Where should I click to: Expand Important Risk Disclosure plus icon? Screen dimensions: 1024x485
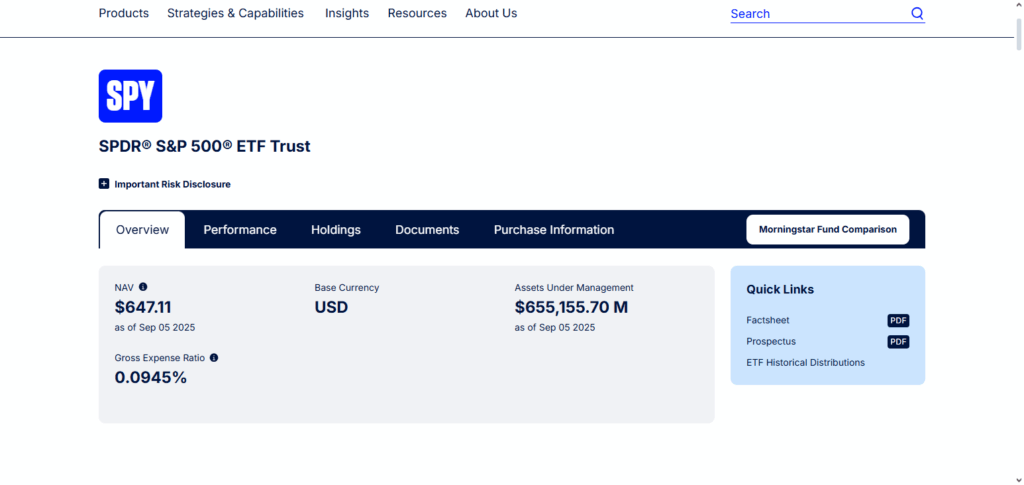click(104, 184)
